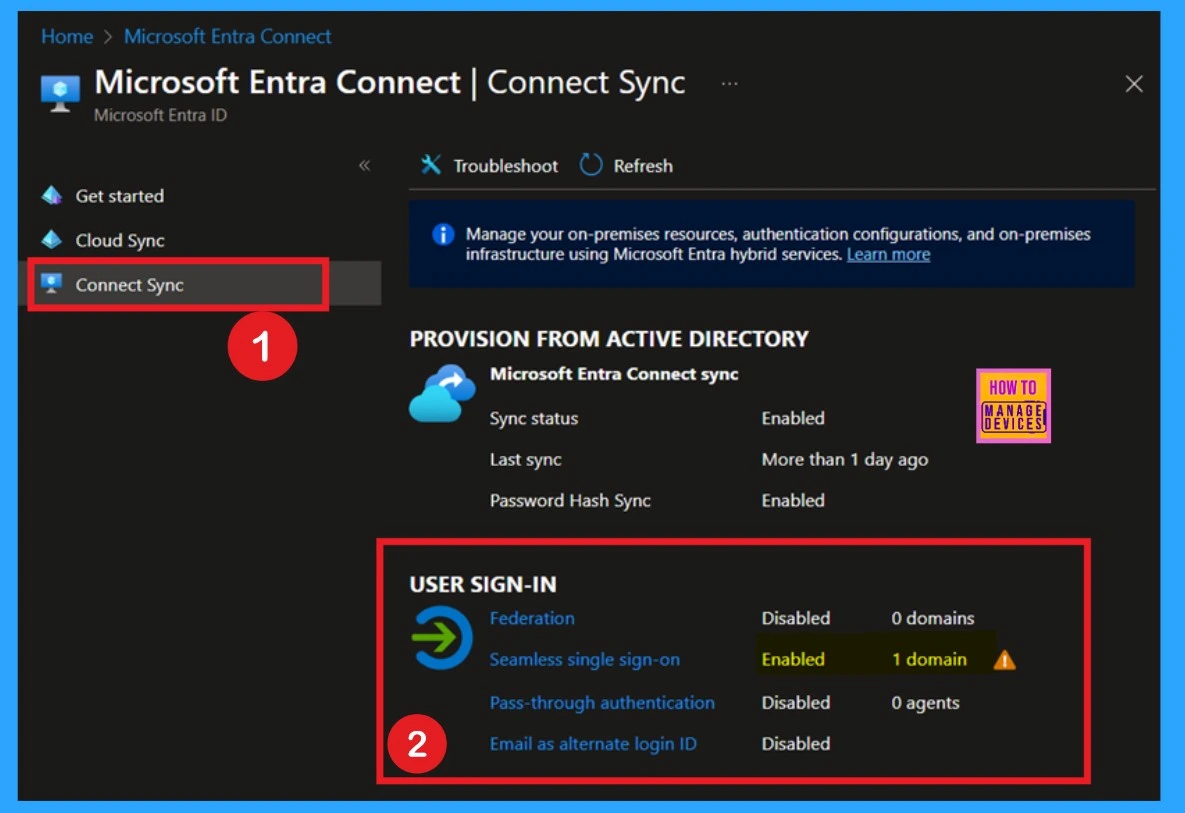
Task: Open Email as alternate login ID
Action: coord(593,744)
